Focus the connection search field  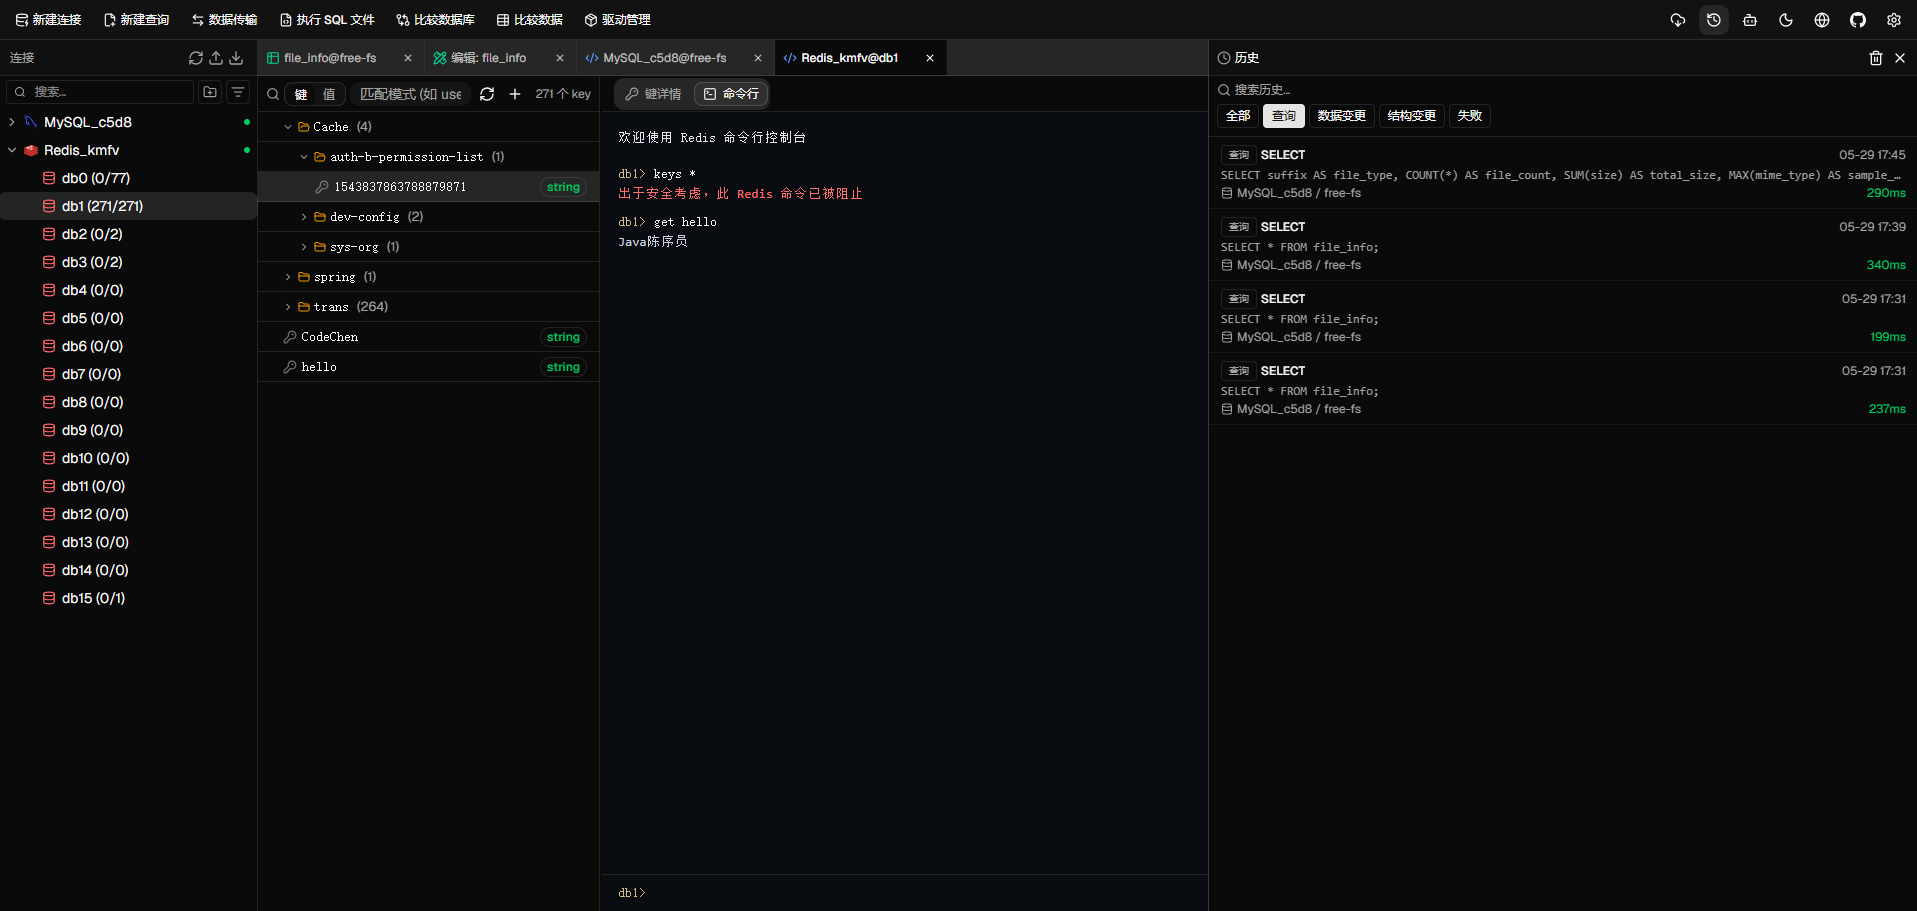[x=100, y=92]
